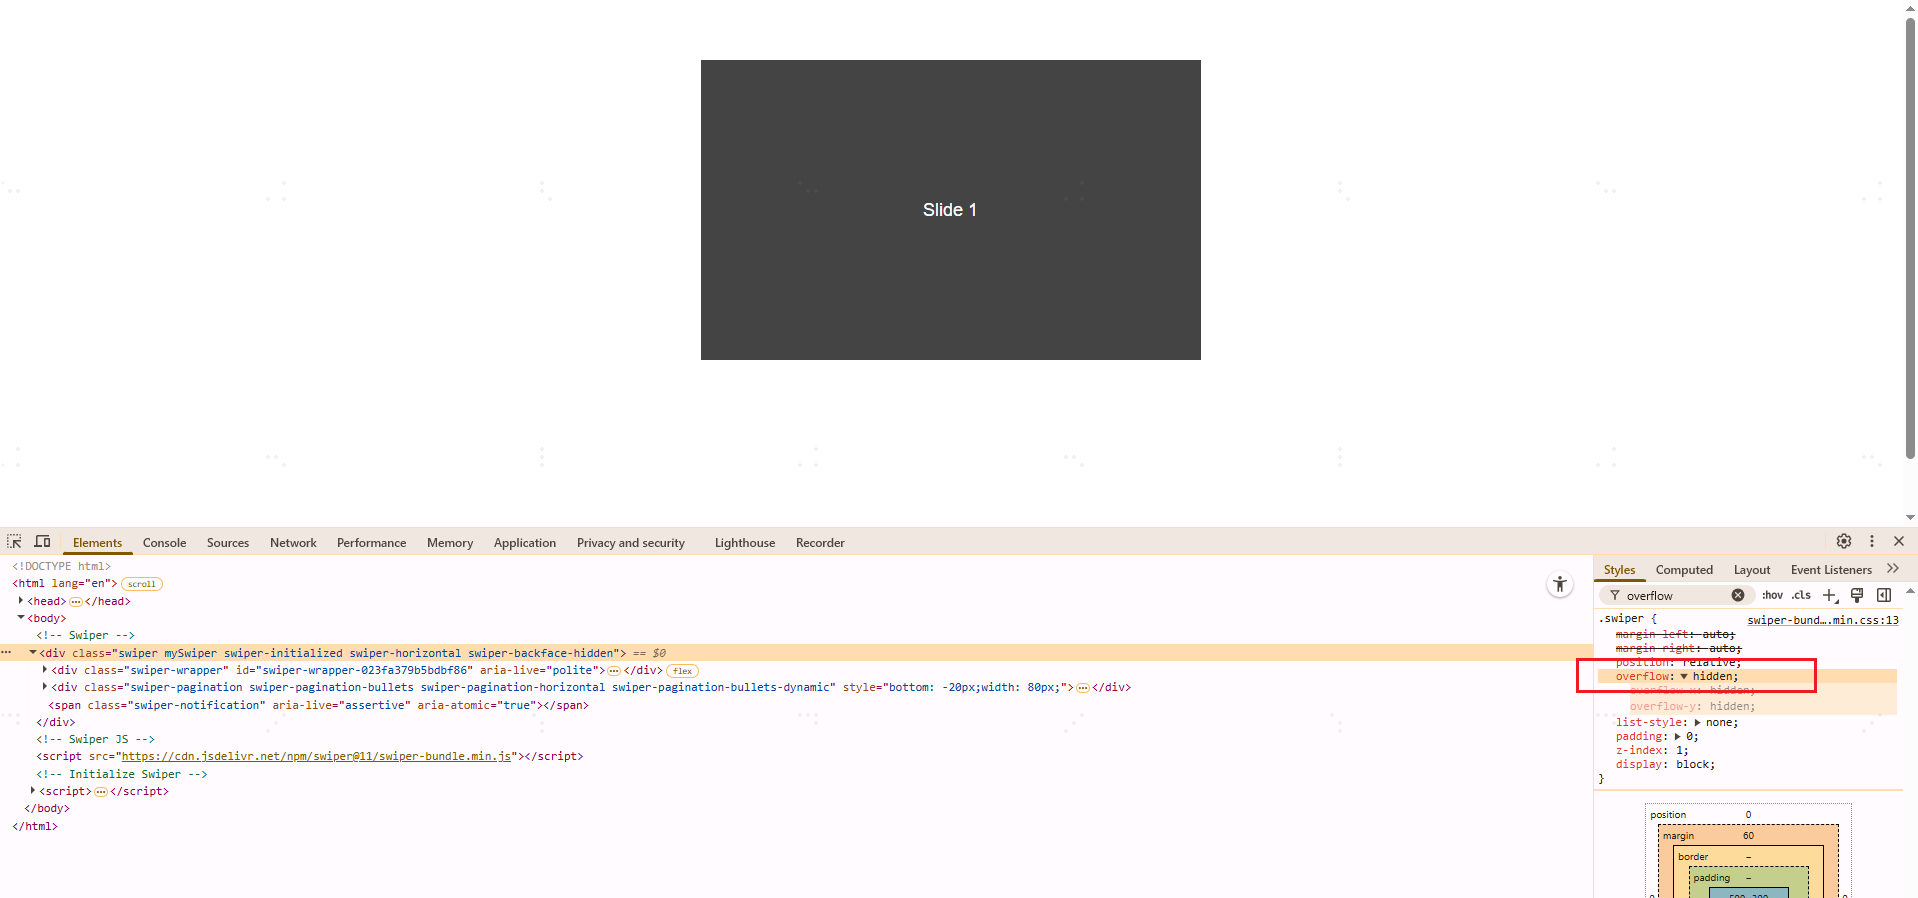The image size is (1918, 898).
Task: Click the 'z-index: 1' declaration
Action: click(x=1652, y=750)
